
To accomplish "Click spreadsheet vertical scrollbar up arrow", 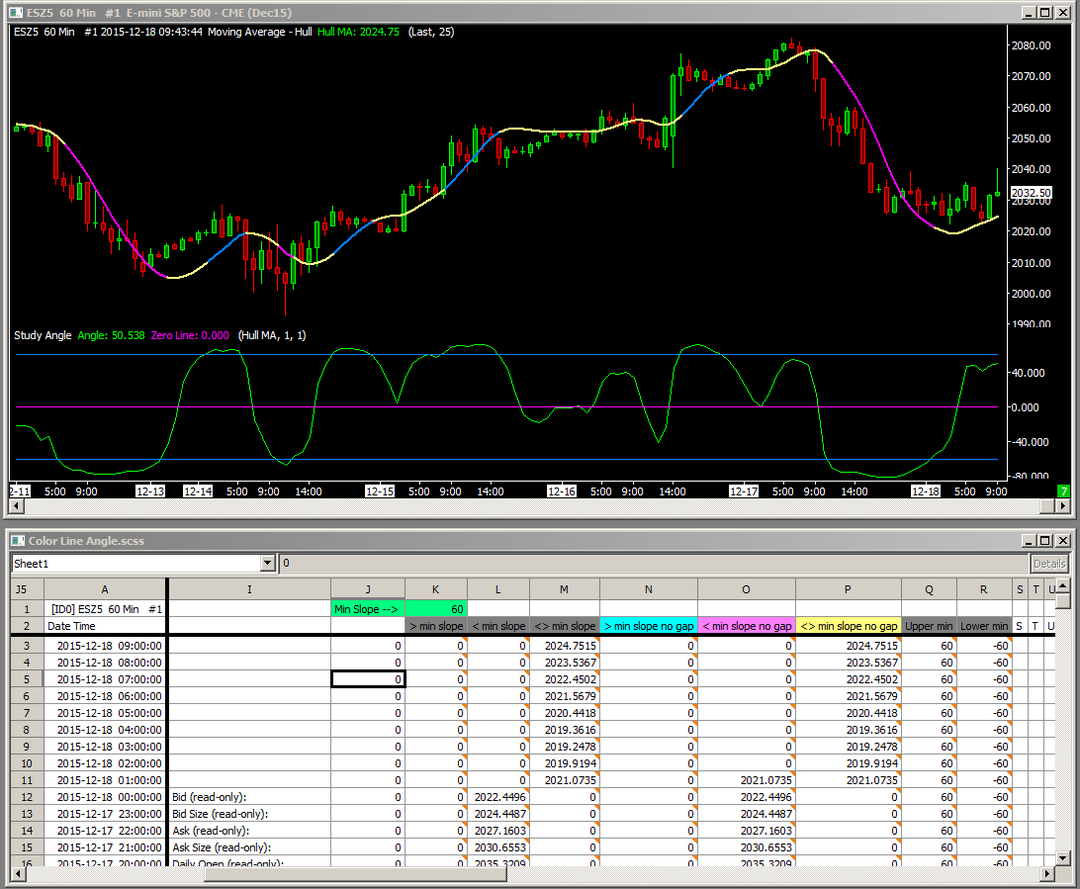I will pos(1064,584).
